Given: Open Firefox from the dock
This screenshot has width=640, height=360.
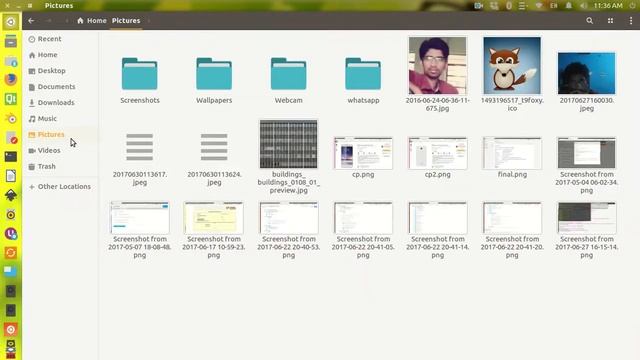Looking at the screenshot, I should [x=11, y=79].
